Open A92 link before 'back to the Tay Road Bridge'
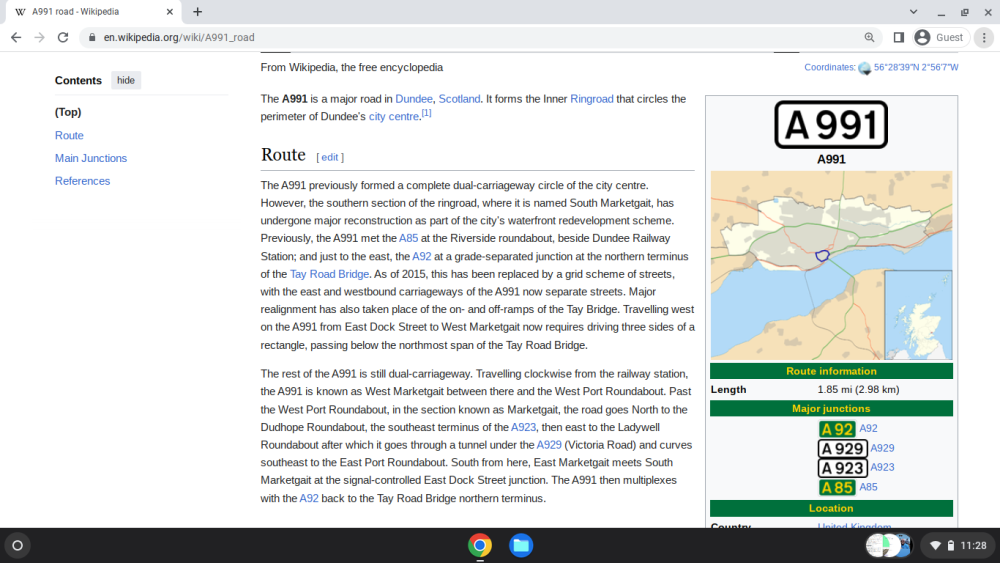Image resolution: width=1000 pixels, height=563 pixels. (309, 499)
